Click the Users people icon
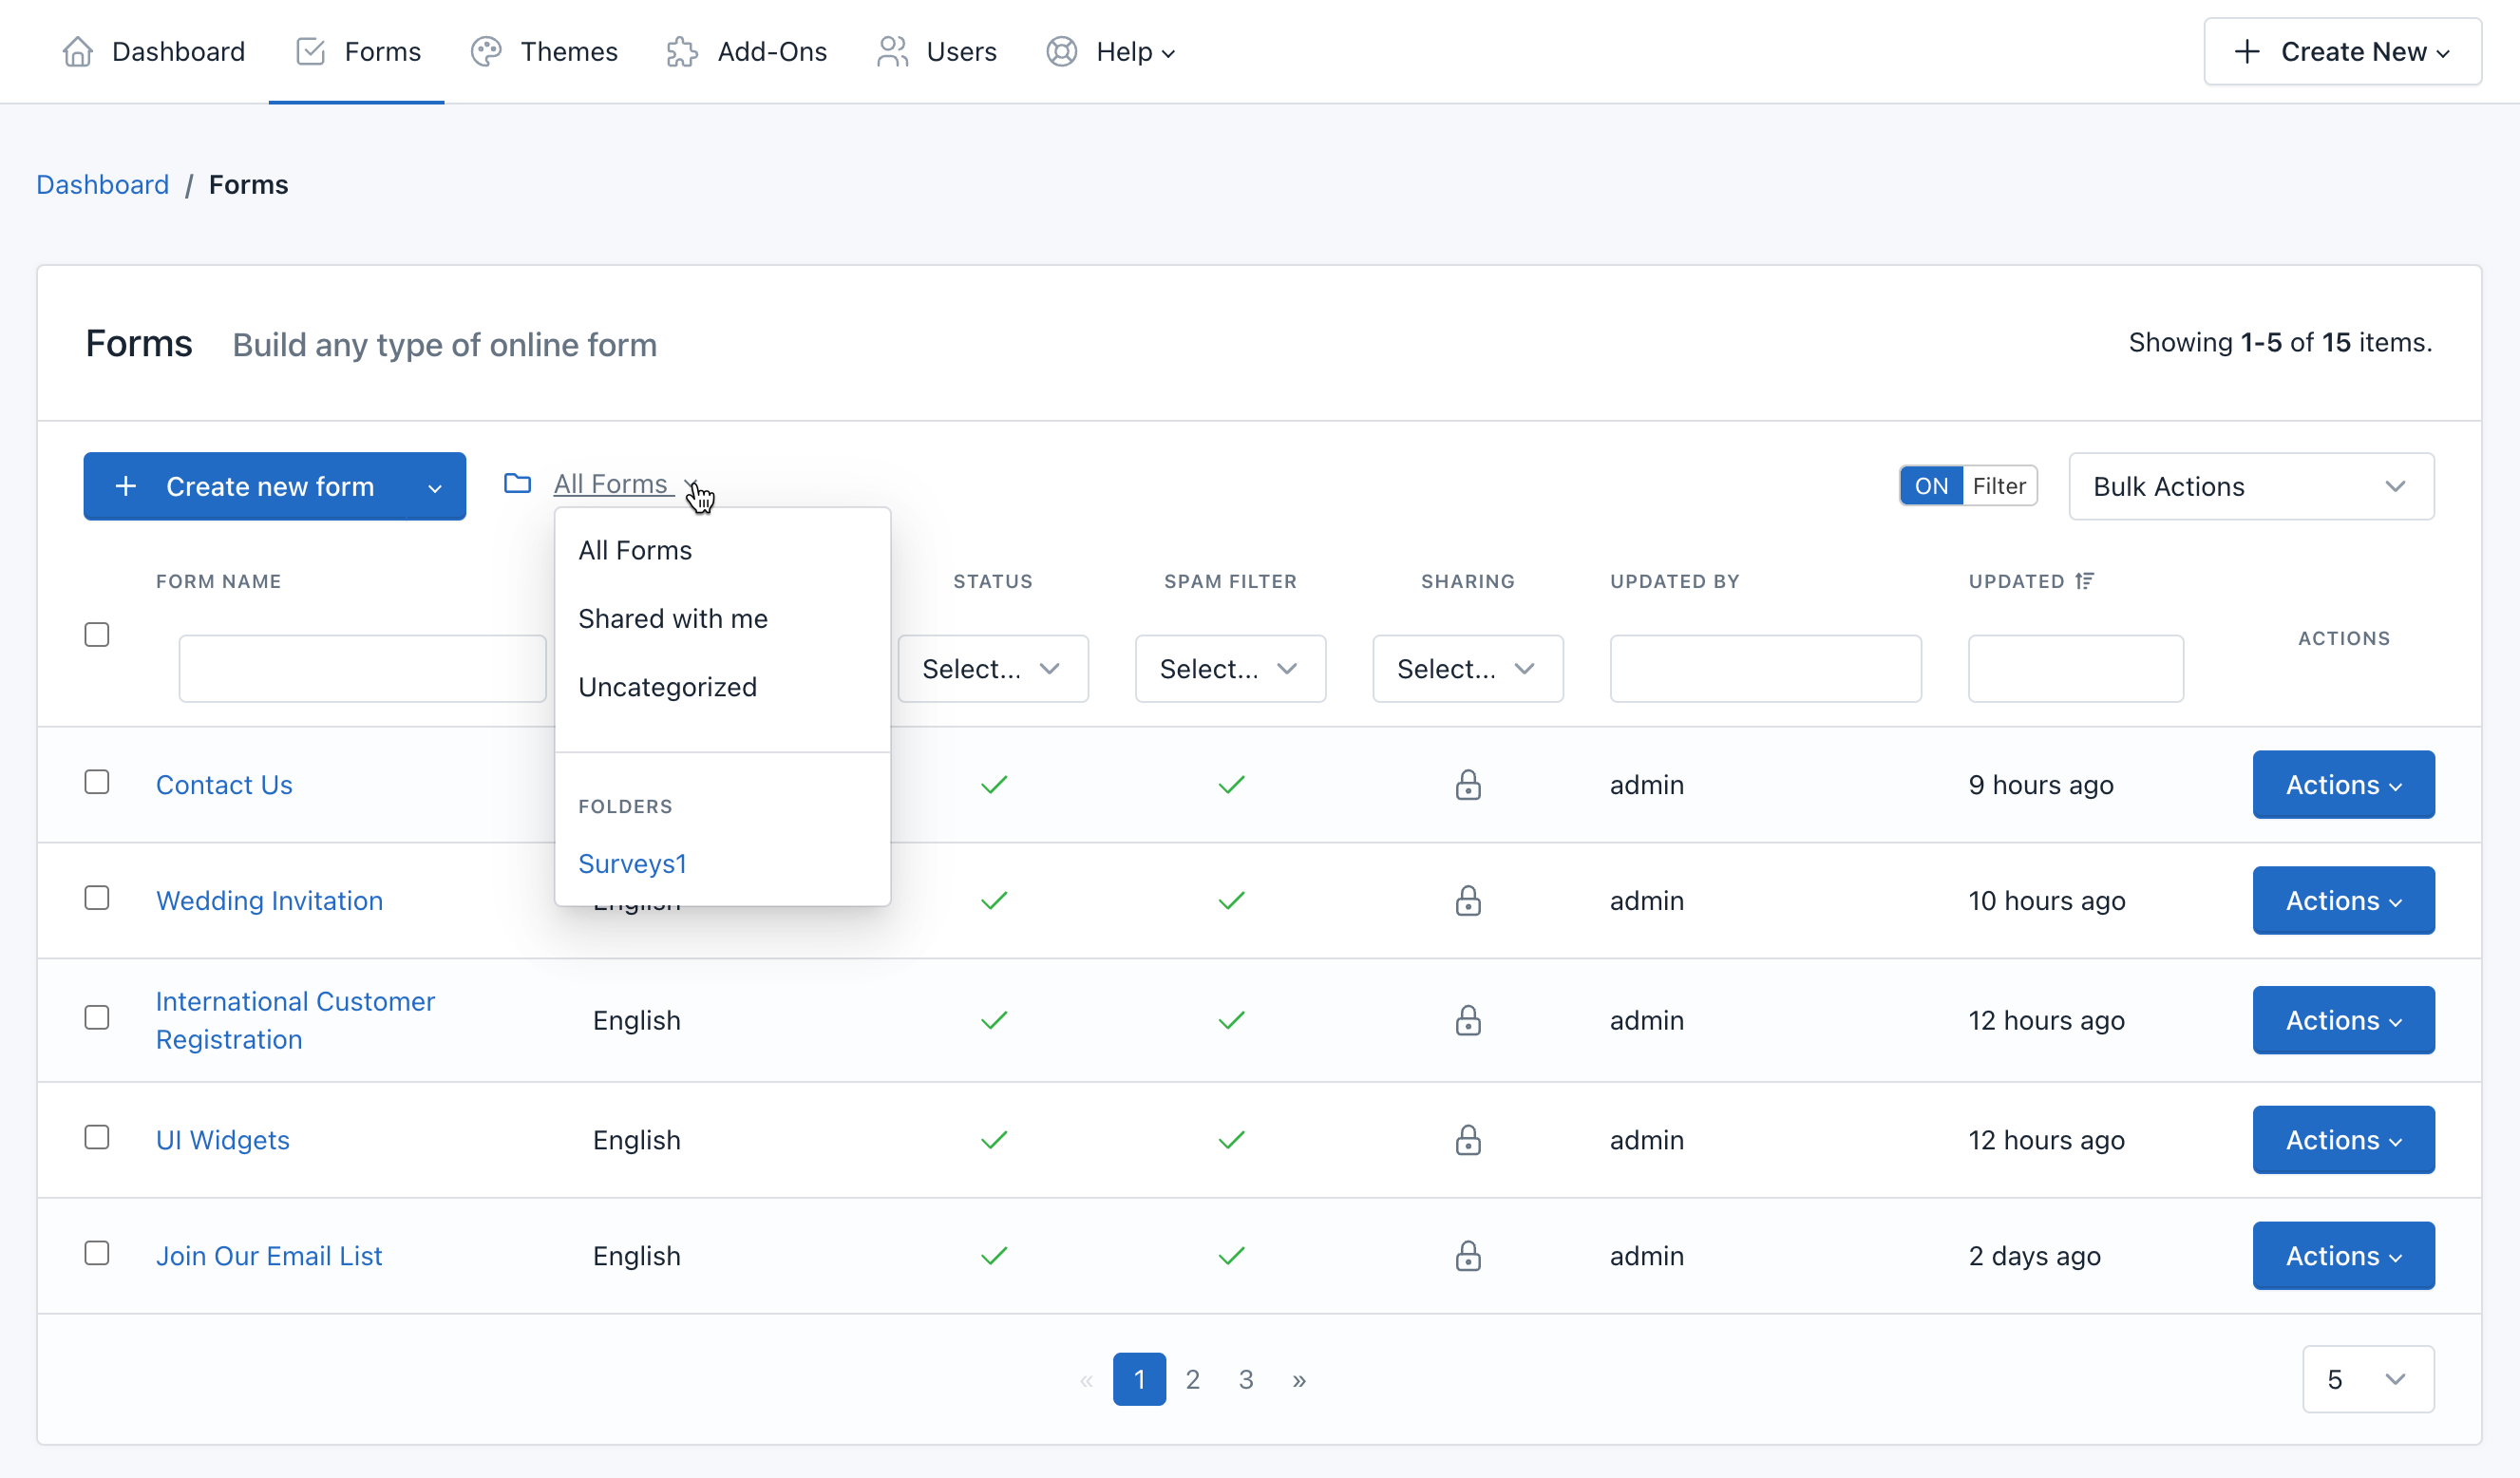Screen dimensions: 2520x1478 click(891, 51)
